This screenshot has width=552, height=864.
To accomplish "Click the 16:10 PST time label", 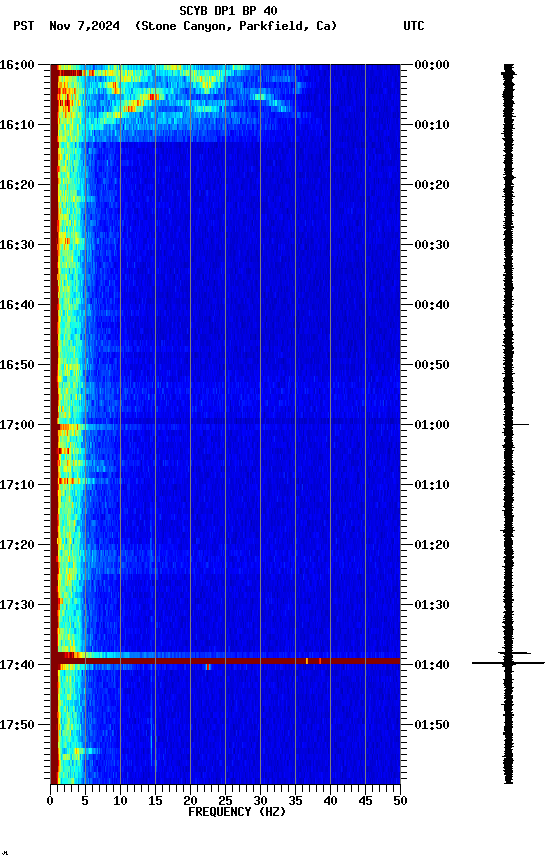I will tap(17, 125).
